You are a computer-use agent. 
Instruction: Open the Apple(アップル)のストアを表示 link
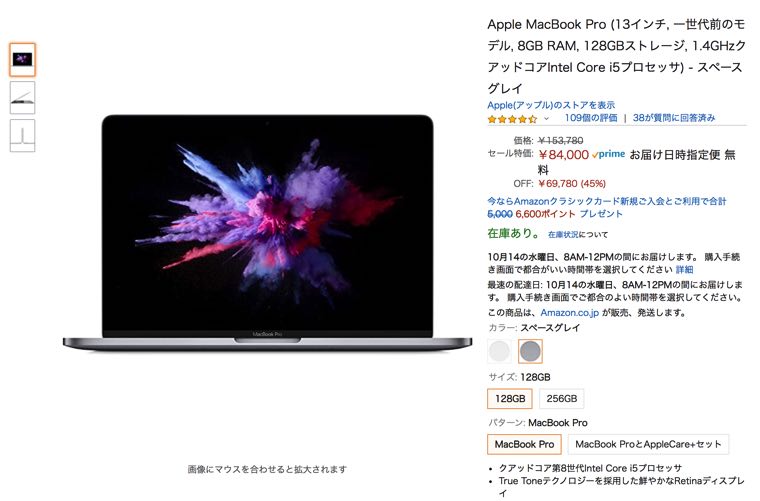point(551,105)
